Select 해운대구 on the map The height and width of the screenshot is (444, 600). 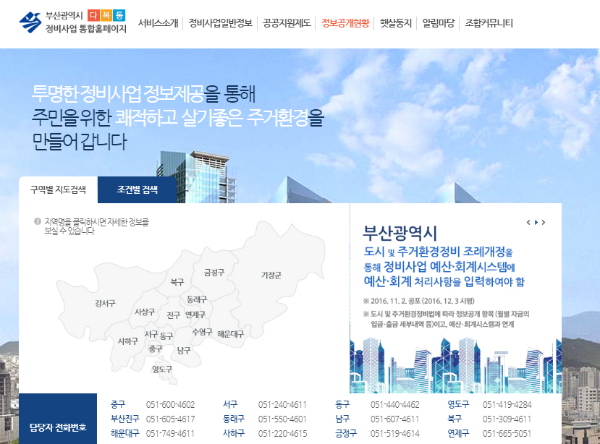tap(230, 334)
